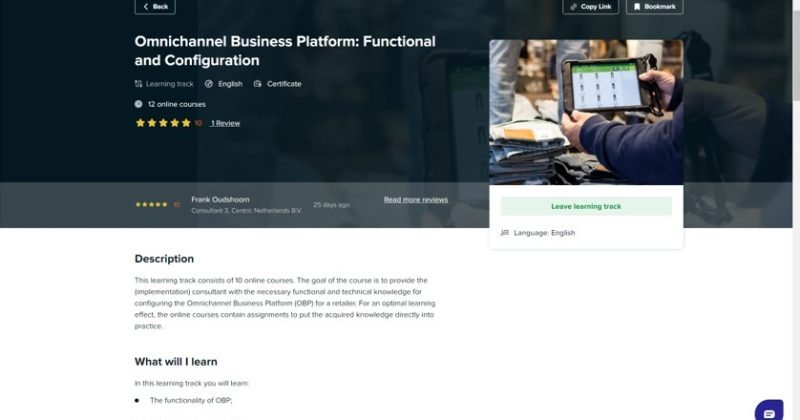Click Frank Oudshoorn's review star rating
Screen dimensions: 800x420
pyautogui.click(x=152, y=205)
